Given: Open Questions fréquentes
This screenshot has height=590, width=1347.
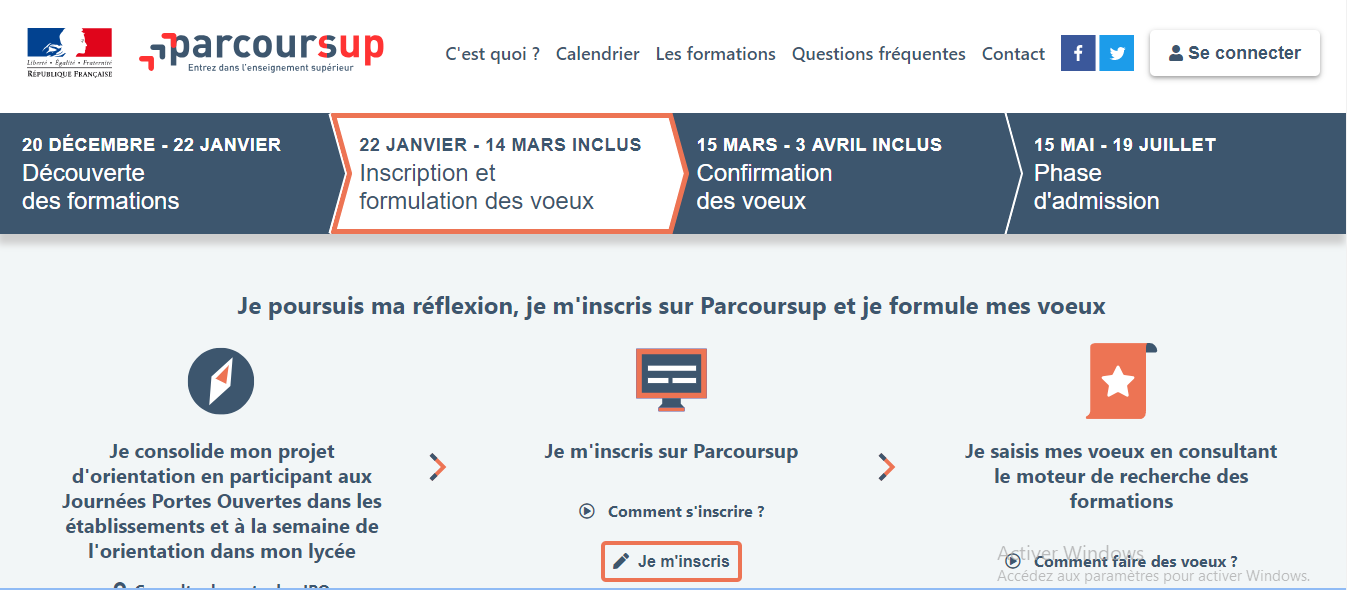Looking at the screenshot, I should pyautogui.click(x=879, y=54).
